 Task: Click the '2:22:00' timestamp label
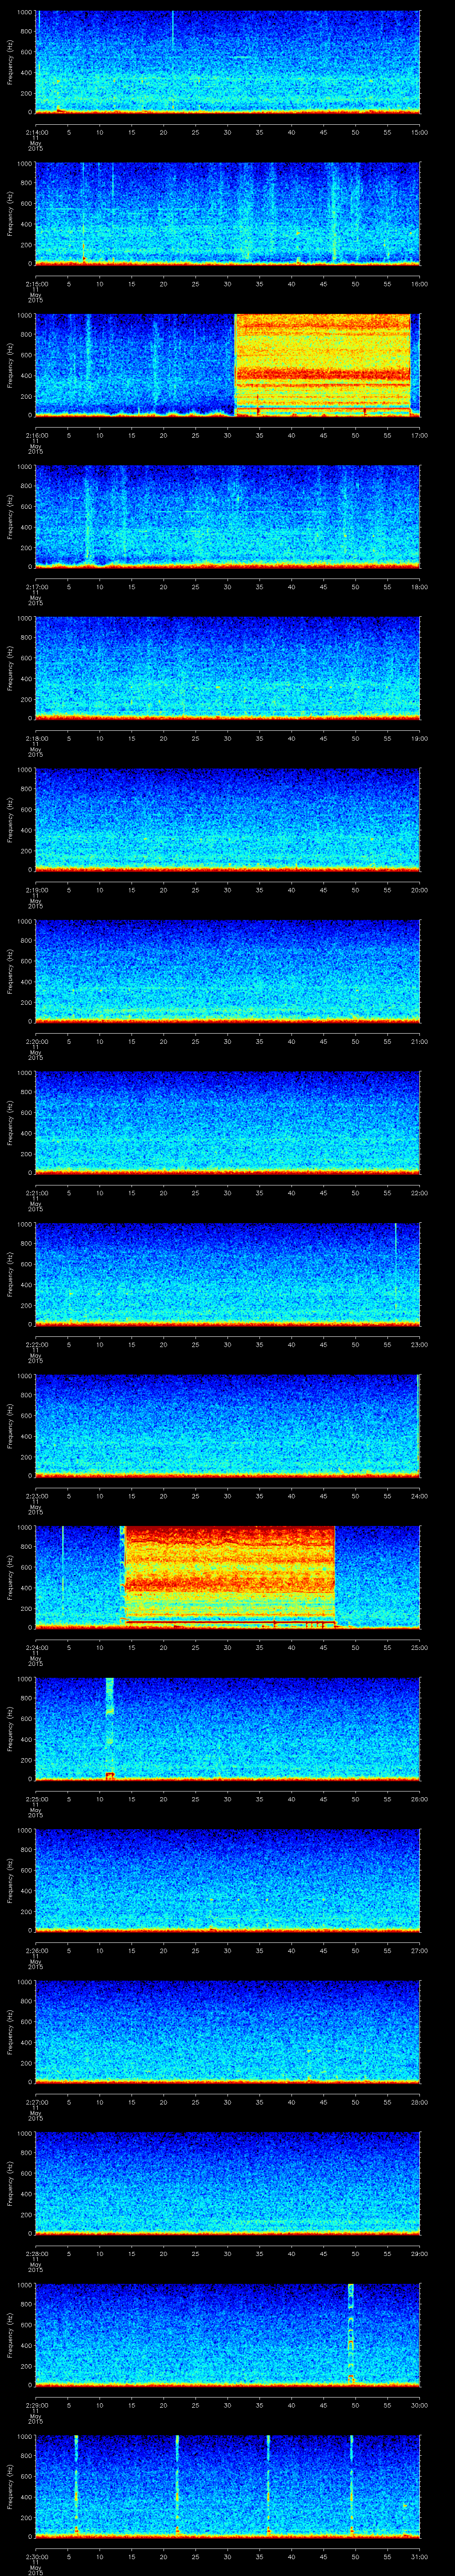click(36, 1344)
